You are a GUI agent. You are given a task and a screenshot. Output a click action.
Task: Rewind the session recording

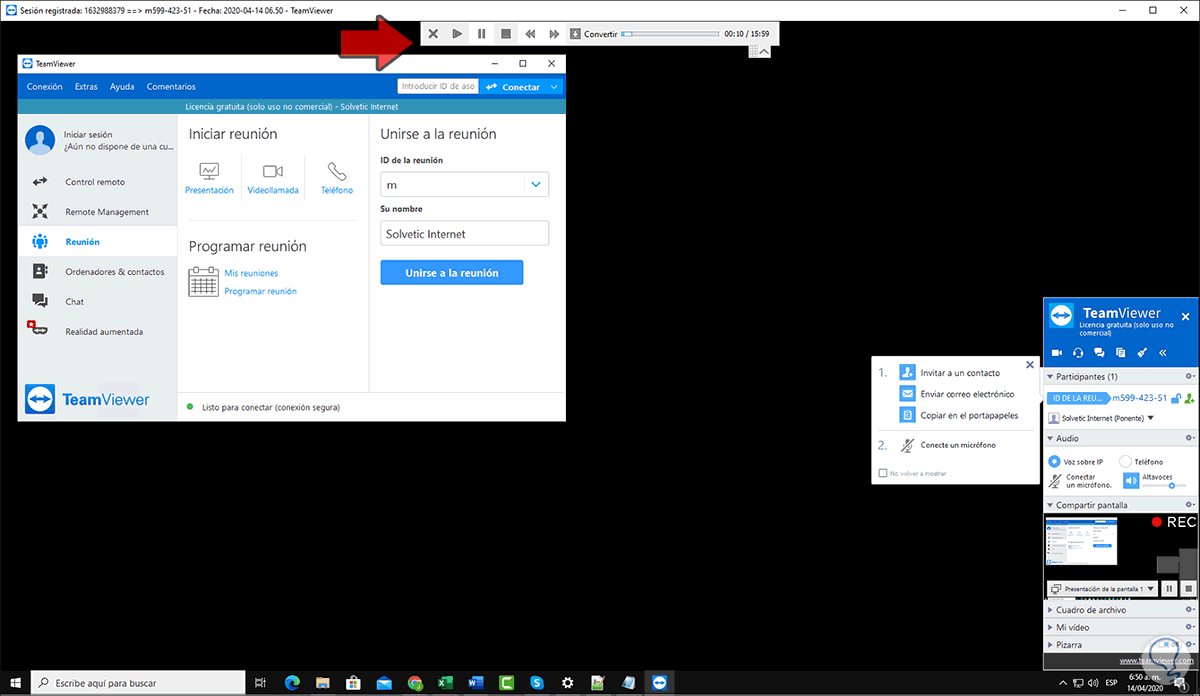coord(530,34)
